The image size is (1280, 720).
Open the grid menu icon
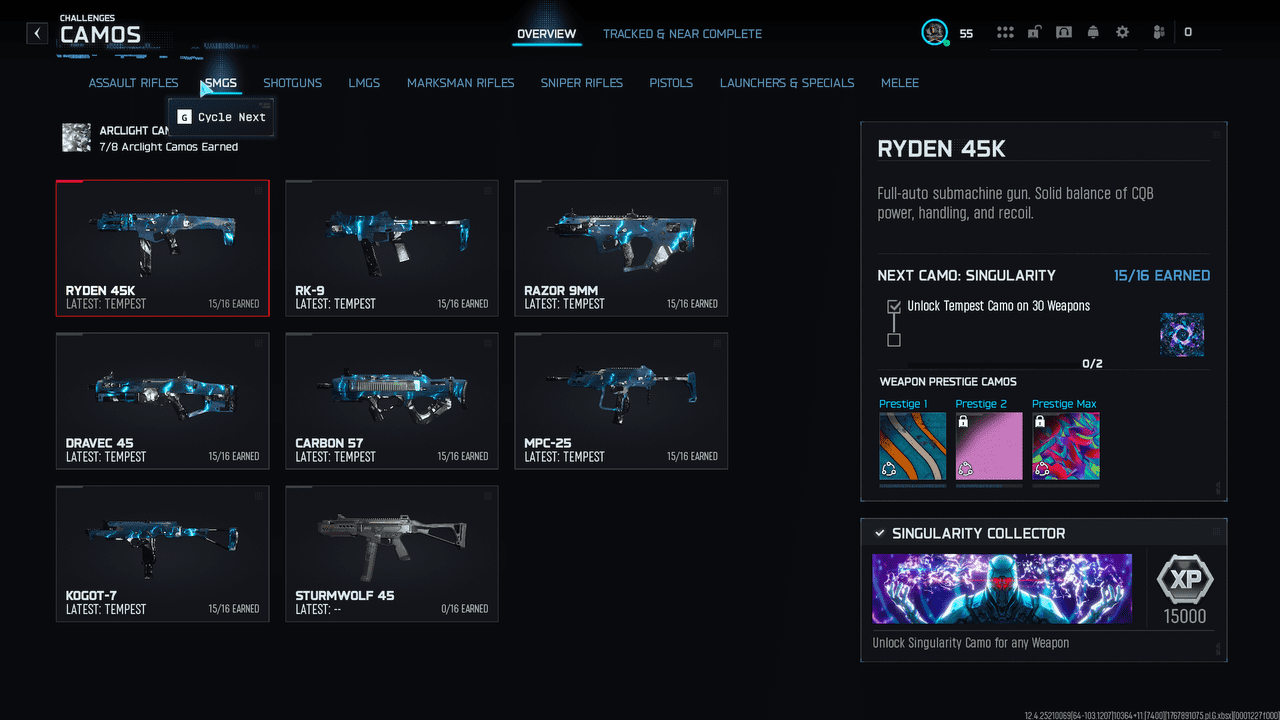(x=1005, y=33)
